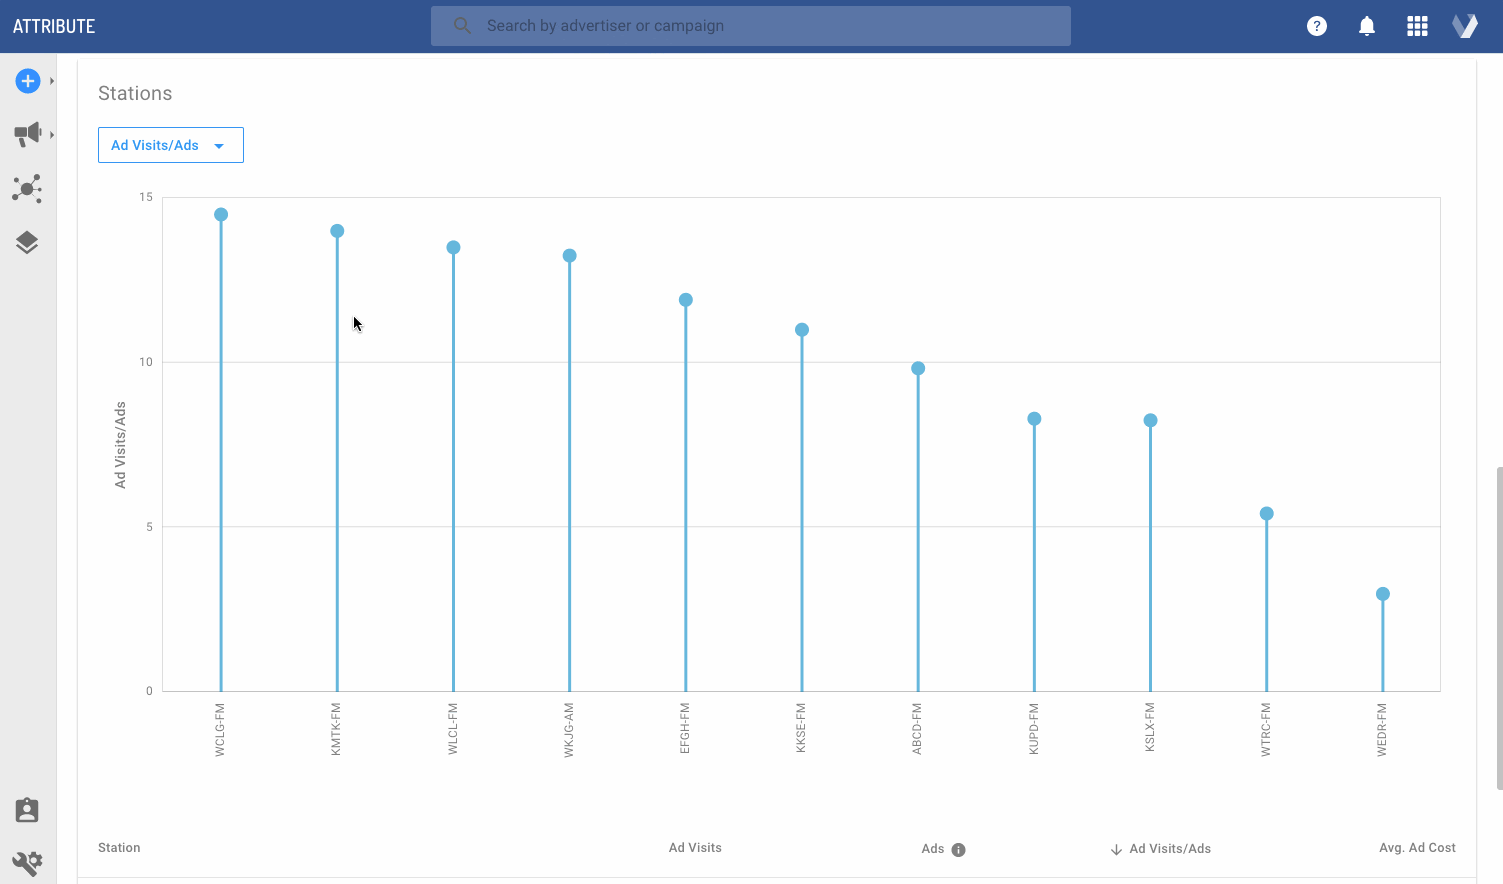Click the ATTRIBUTE logo text
This screenshot has width=1503, height=884.
(x=54, y=26)
